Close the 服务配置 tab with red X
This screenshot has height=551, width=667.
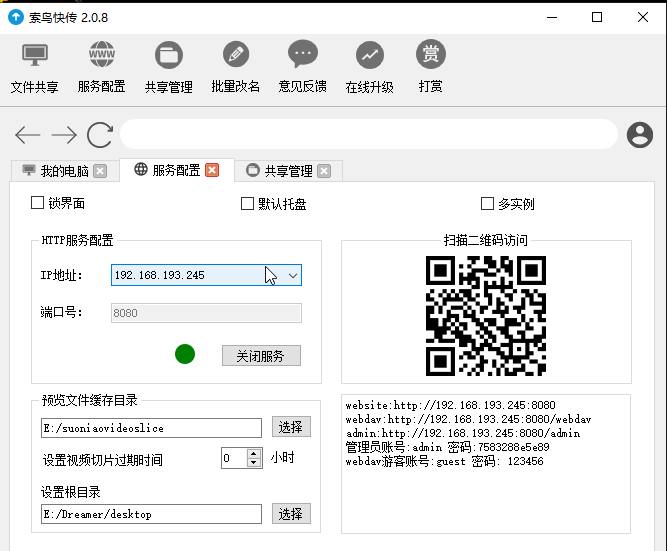[212, 170]
